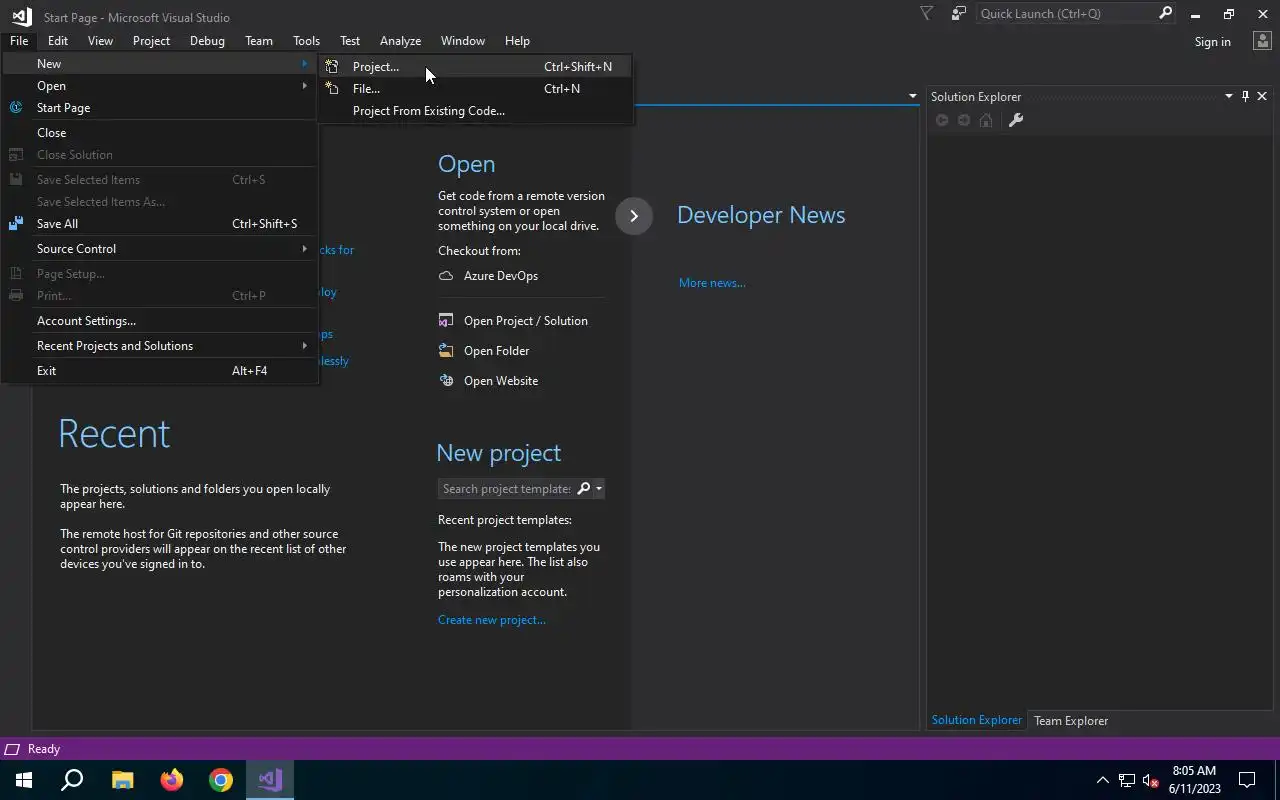Click the status bar Ready icon

[x=12, y=749]
